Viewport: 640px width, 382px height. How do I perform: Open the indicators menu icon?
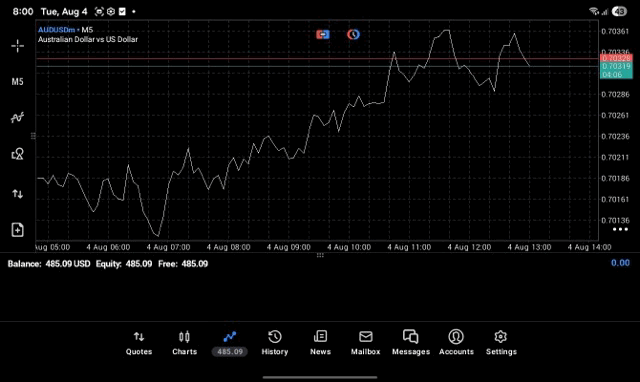(x=18, y=118)
